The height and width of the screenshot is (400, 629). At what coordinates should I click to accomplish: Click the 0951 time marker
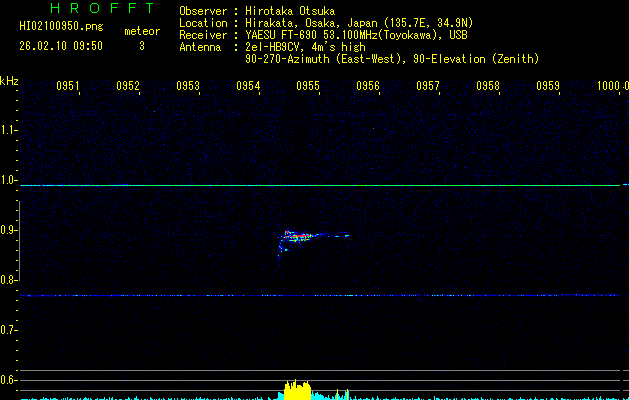pyautogui.click(x=68, y=86)
